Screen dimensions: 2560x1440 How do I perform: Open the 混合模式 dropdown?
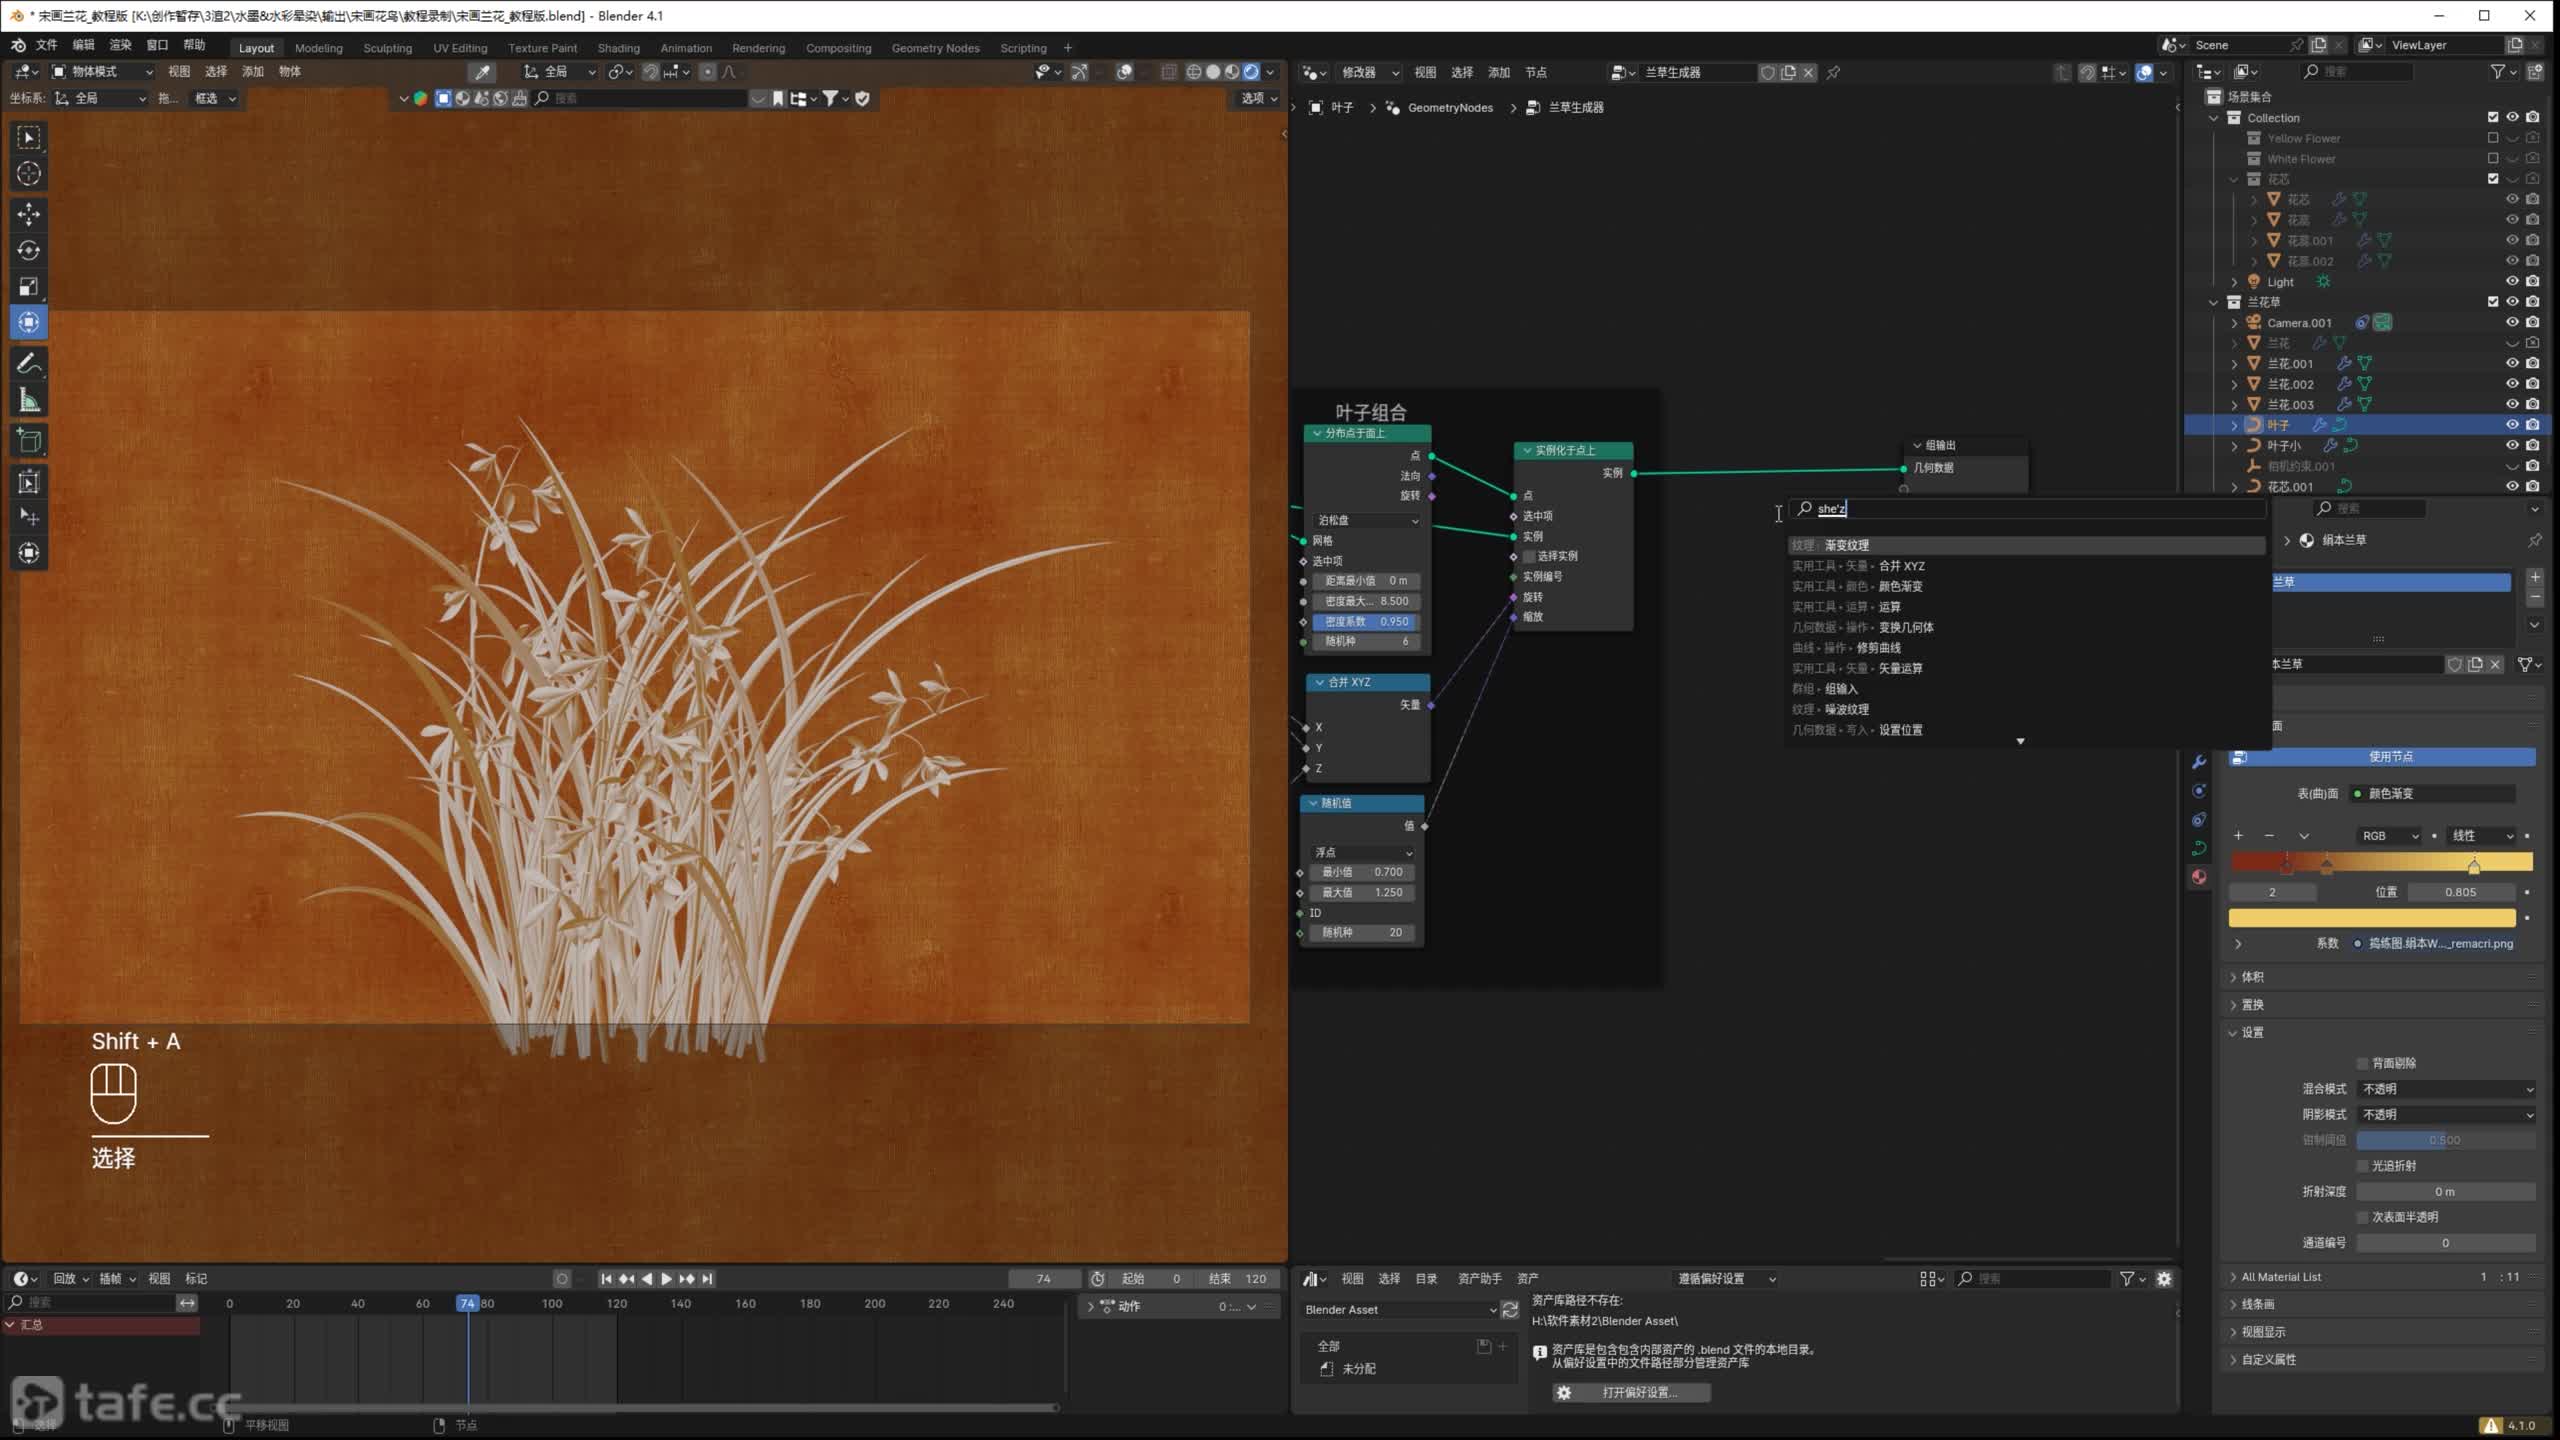pyautogui.click(x=2446, y=1089)
